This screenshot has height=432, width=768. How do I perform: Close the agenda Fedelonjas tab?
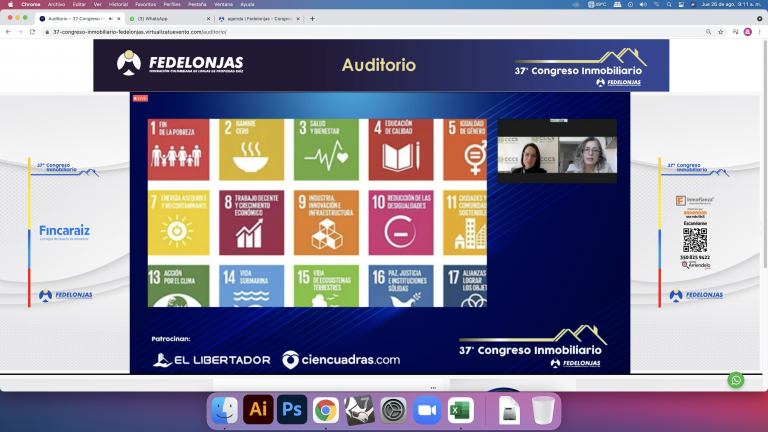pos(298,19)
